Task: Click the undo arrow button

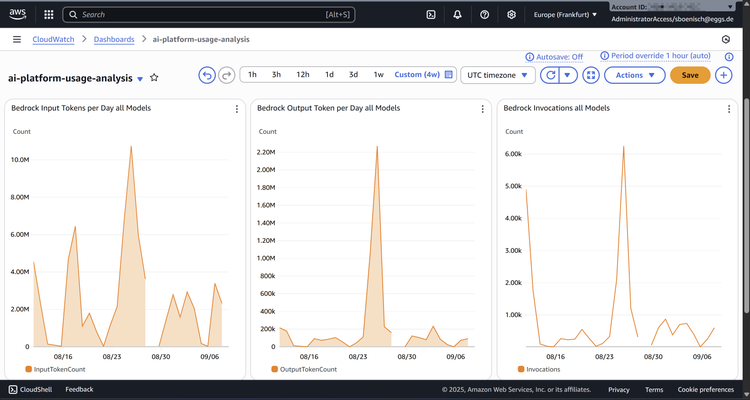Action: pyautogui.click(x=207, y=75)
